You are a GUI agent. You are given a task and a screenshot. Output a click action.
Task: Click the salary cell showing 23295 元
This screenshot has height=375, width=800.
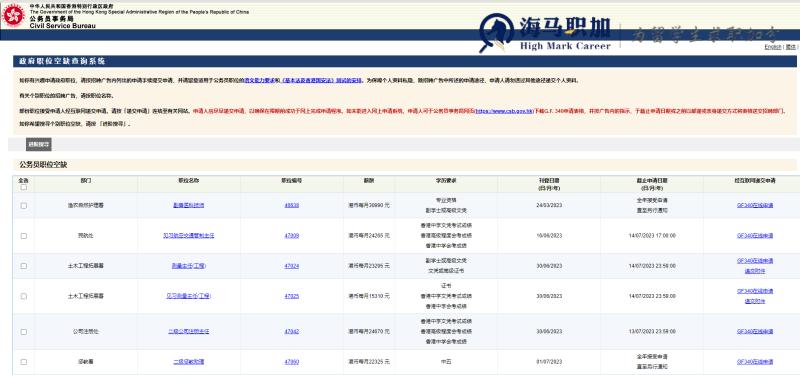pos(369,266)
